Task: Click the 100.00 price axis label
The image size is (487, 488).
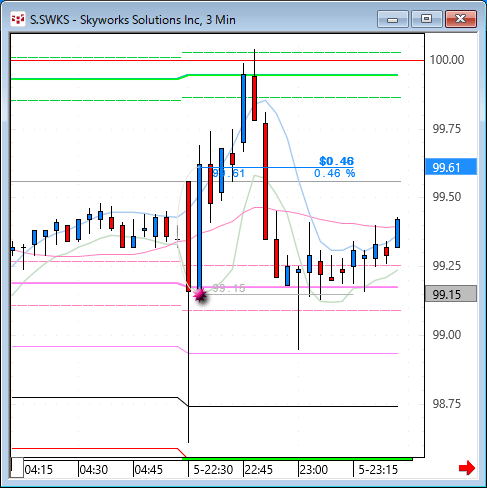Action: click(447, 60)
